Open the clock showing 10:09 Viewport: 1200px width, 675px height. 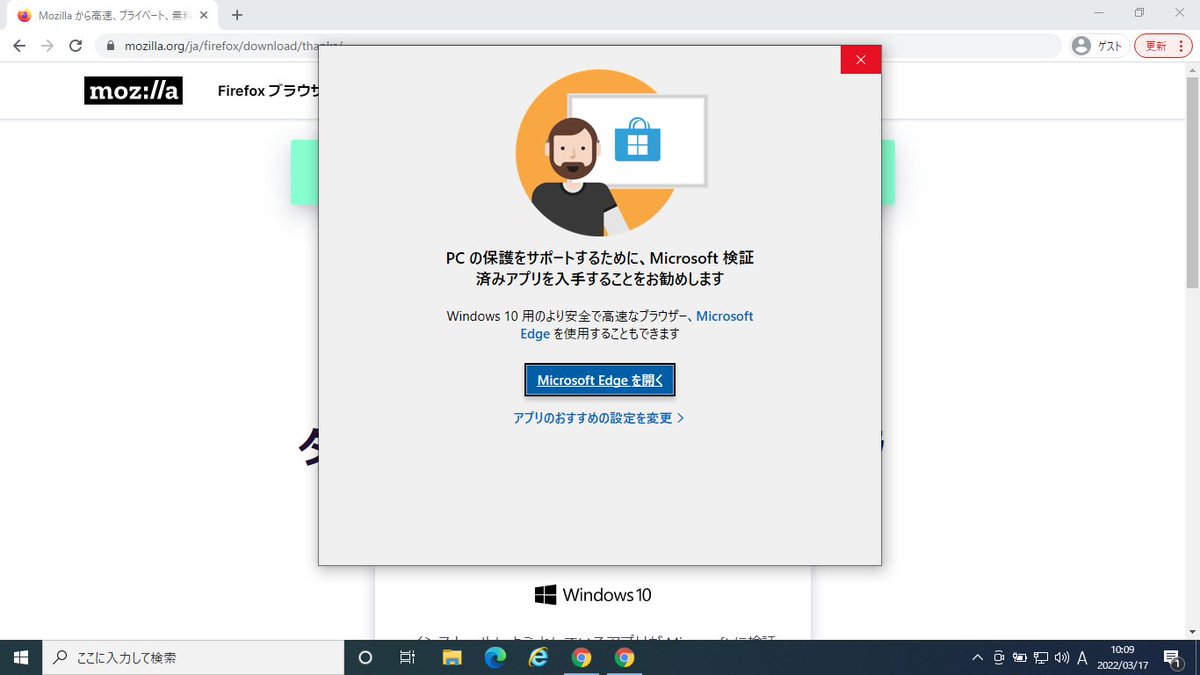[1122, 657]
